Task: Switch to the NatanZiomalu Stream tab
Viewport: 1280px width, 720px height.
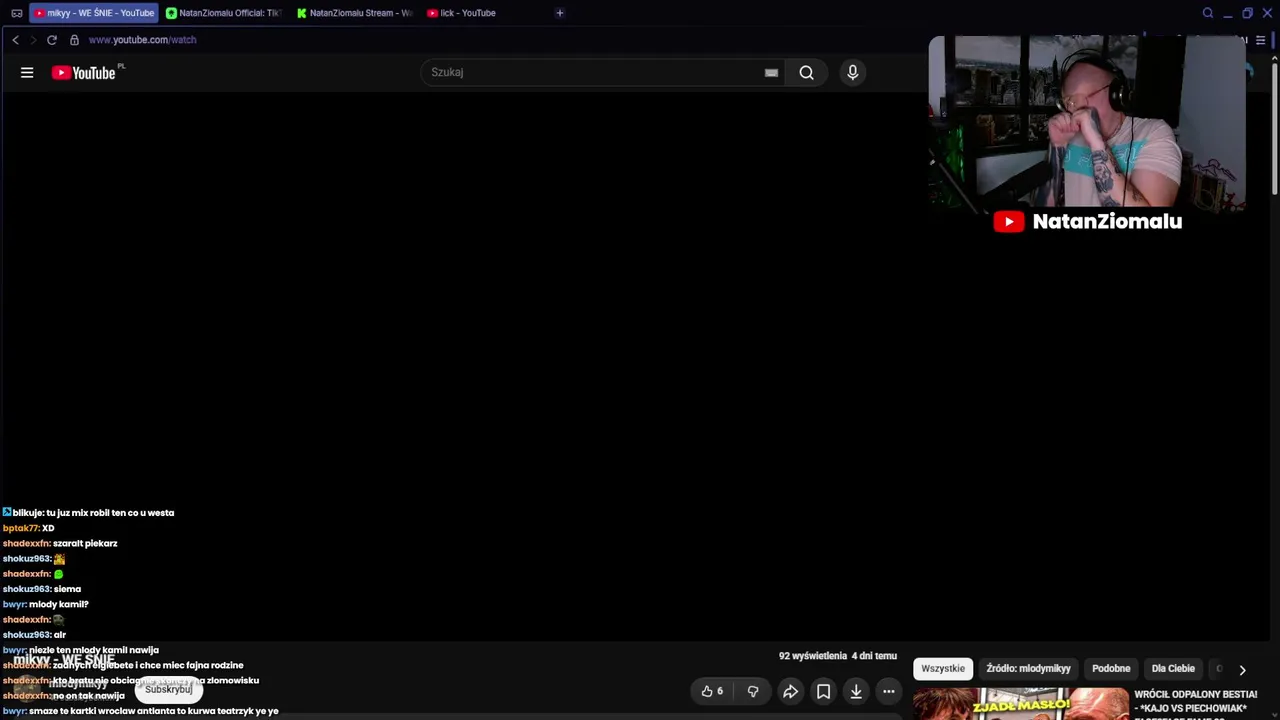Action: tap(356, 13)
